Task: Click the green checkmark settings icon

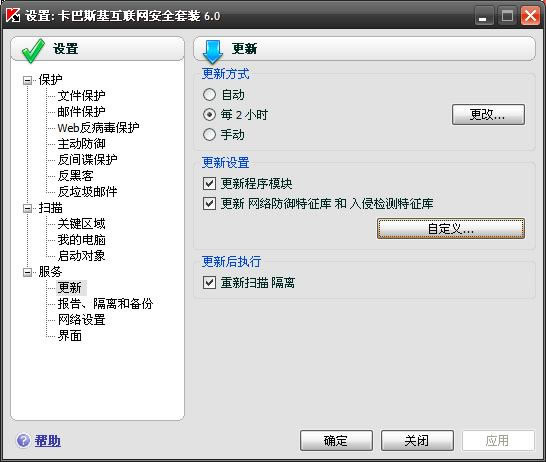Action: (x=33, y=51)
